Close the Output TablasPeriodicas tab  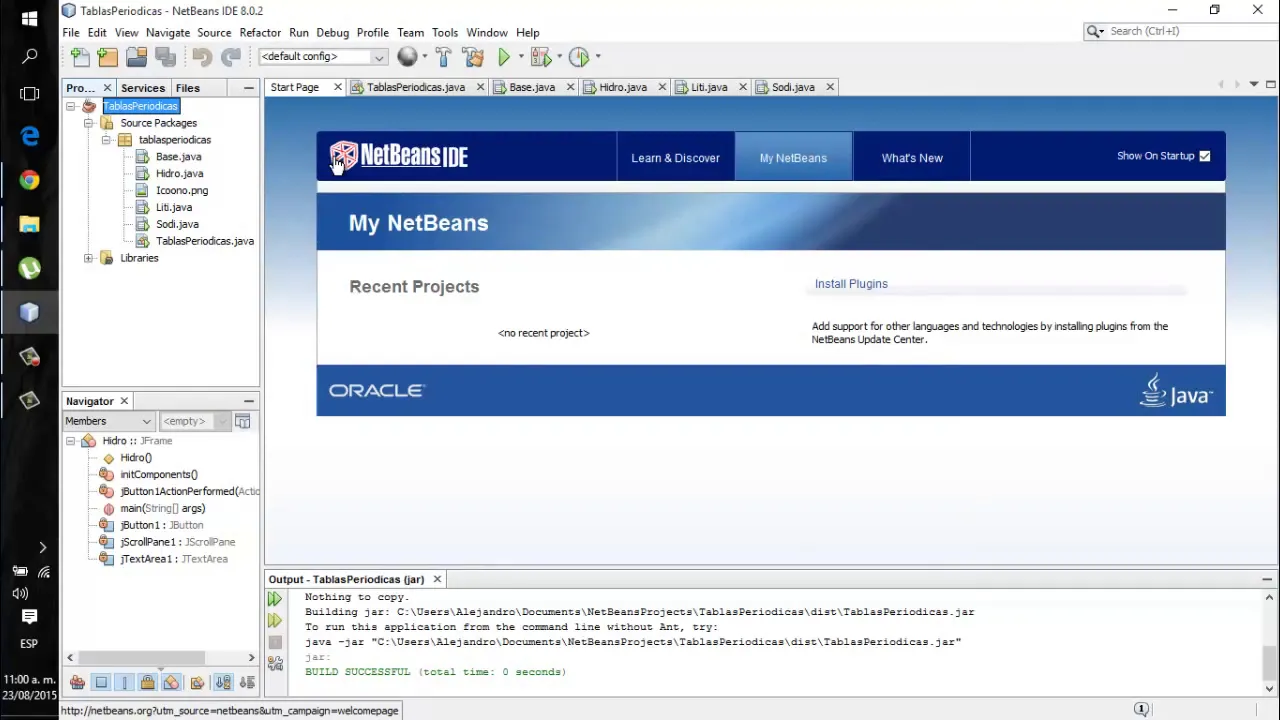(437, 579)
